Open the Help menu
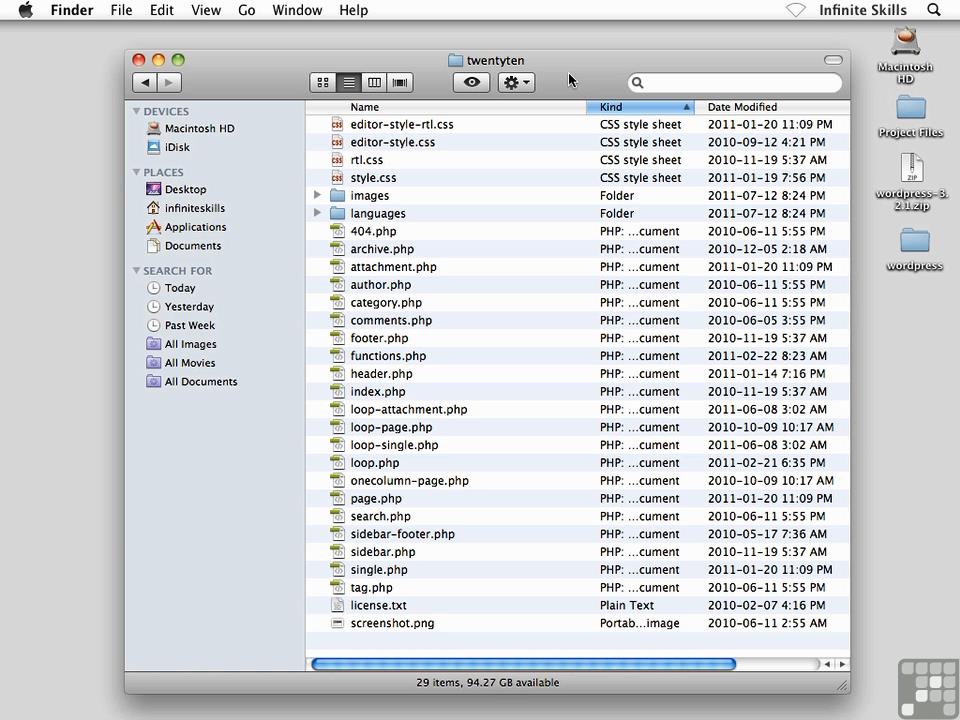 (x=353, y=10)
